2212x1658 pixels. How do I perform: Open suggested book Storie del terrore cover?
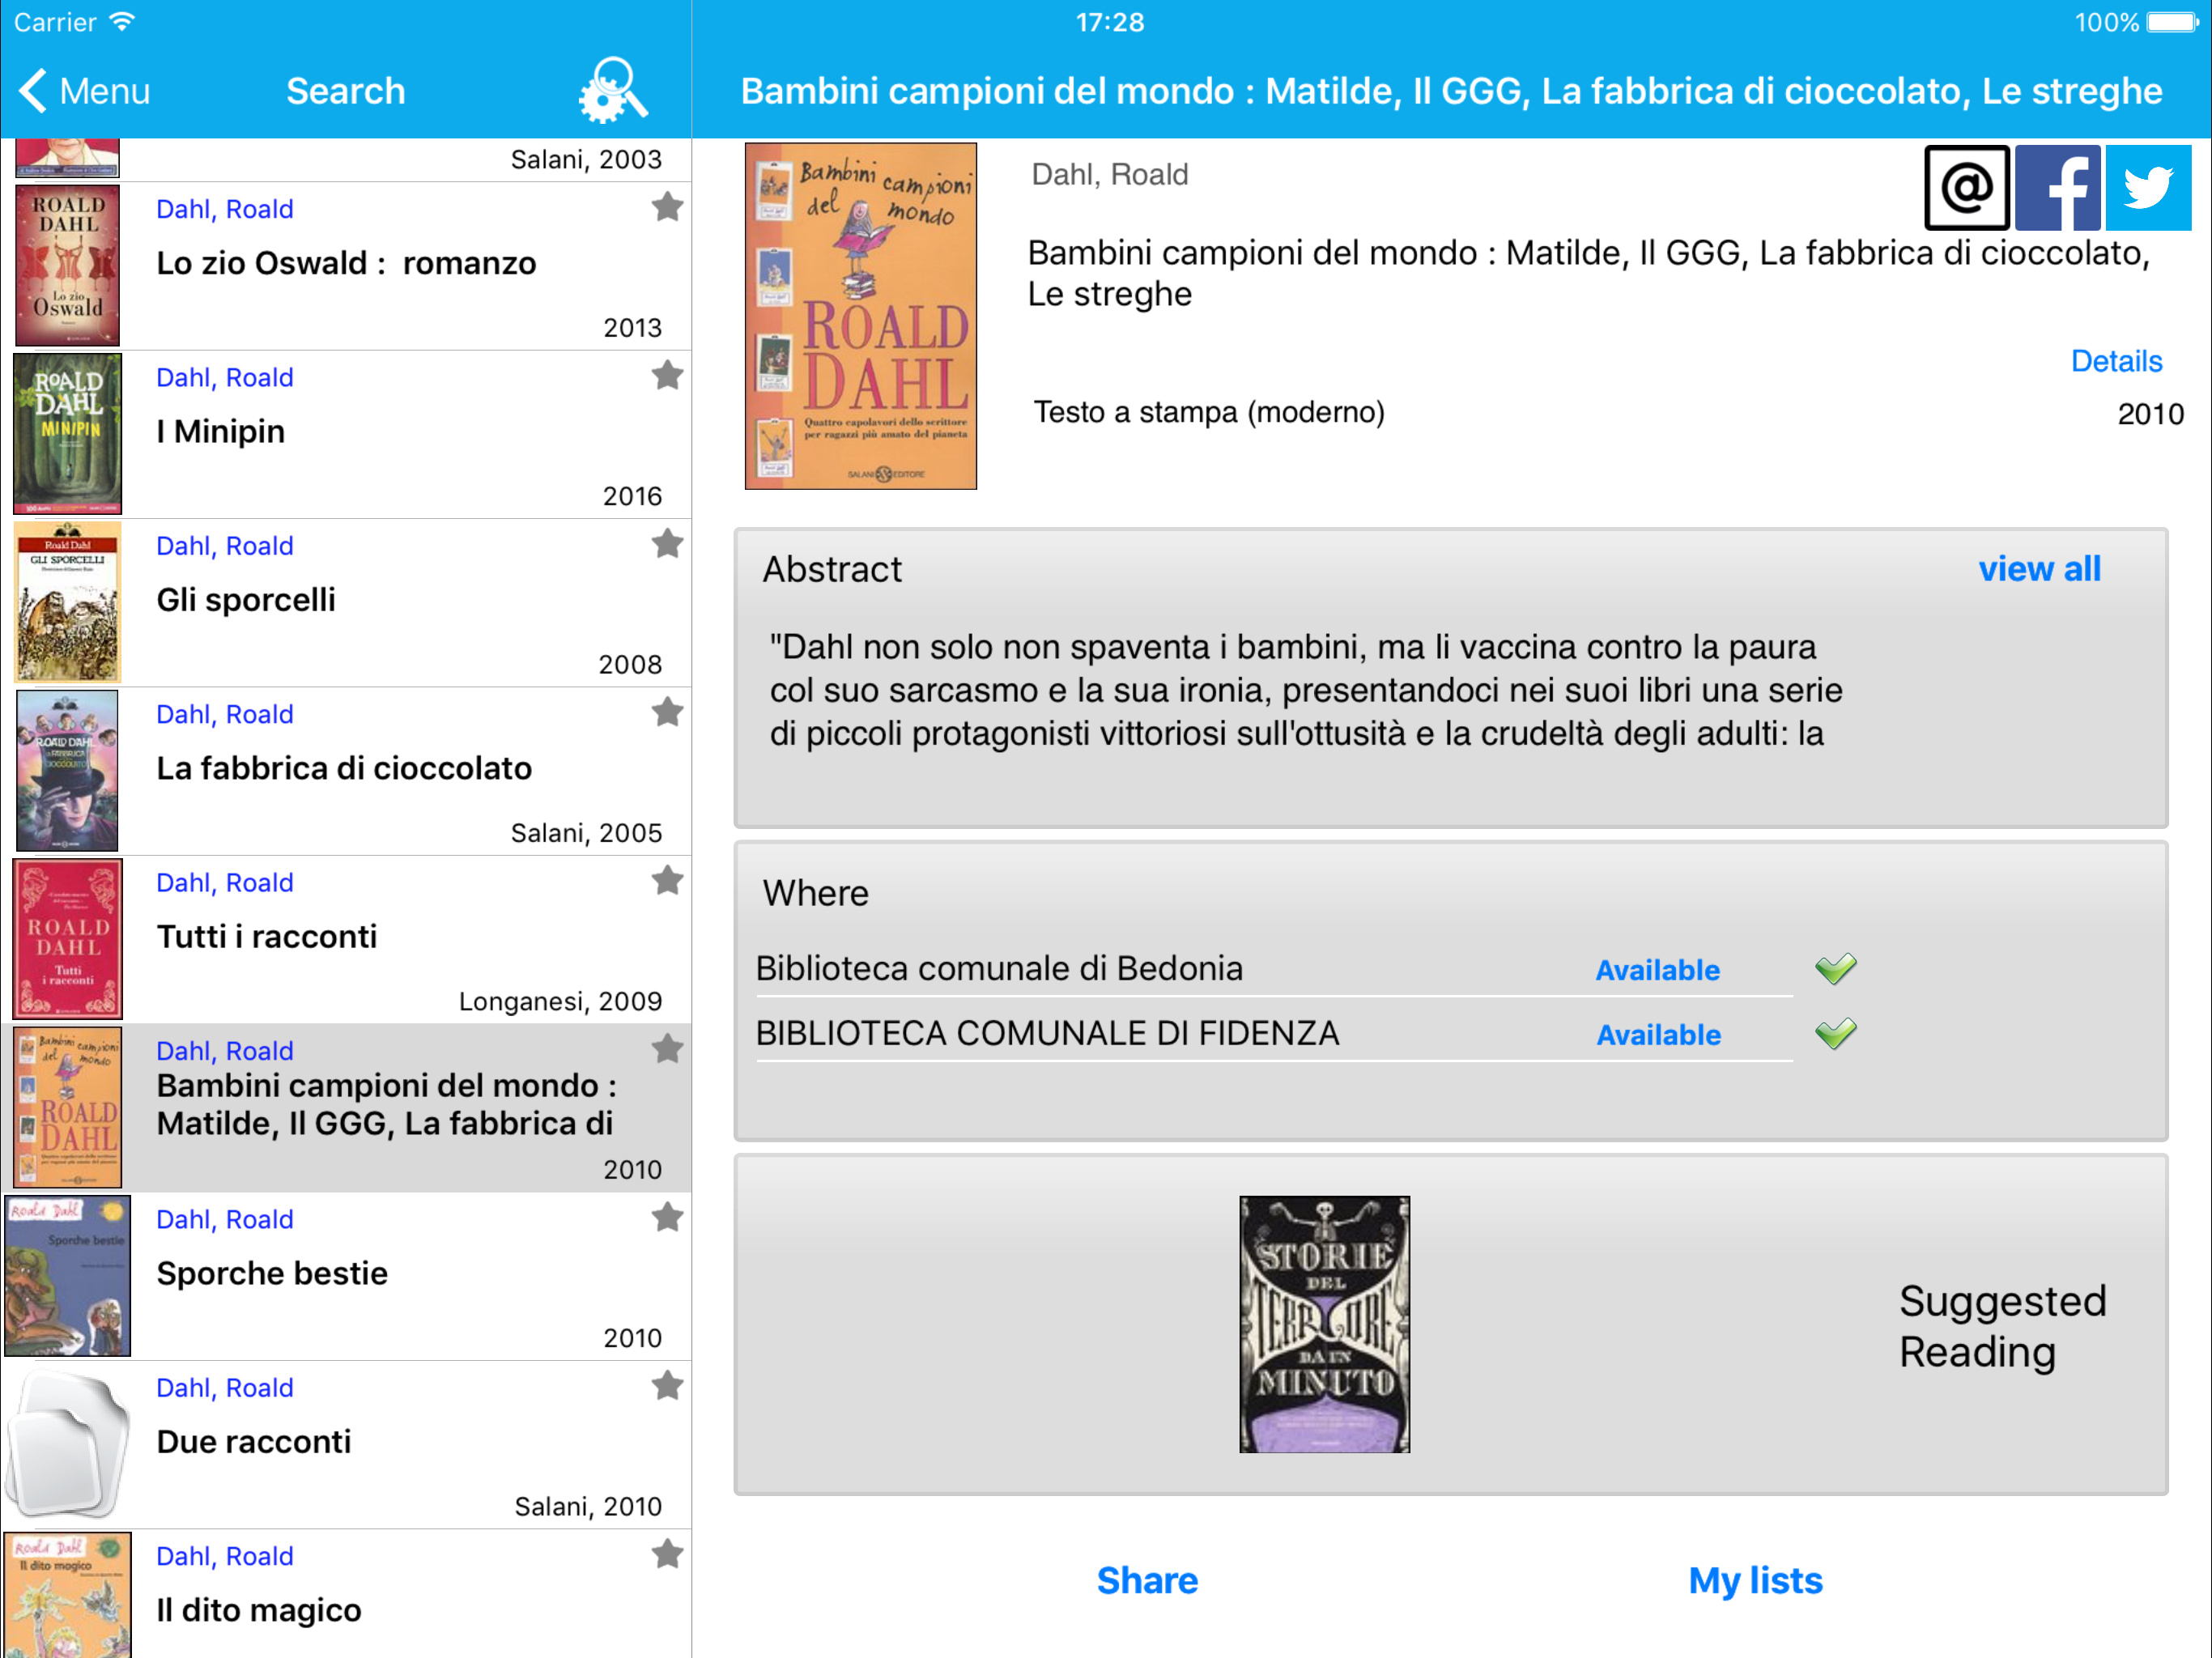coord(1323,1323)
